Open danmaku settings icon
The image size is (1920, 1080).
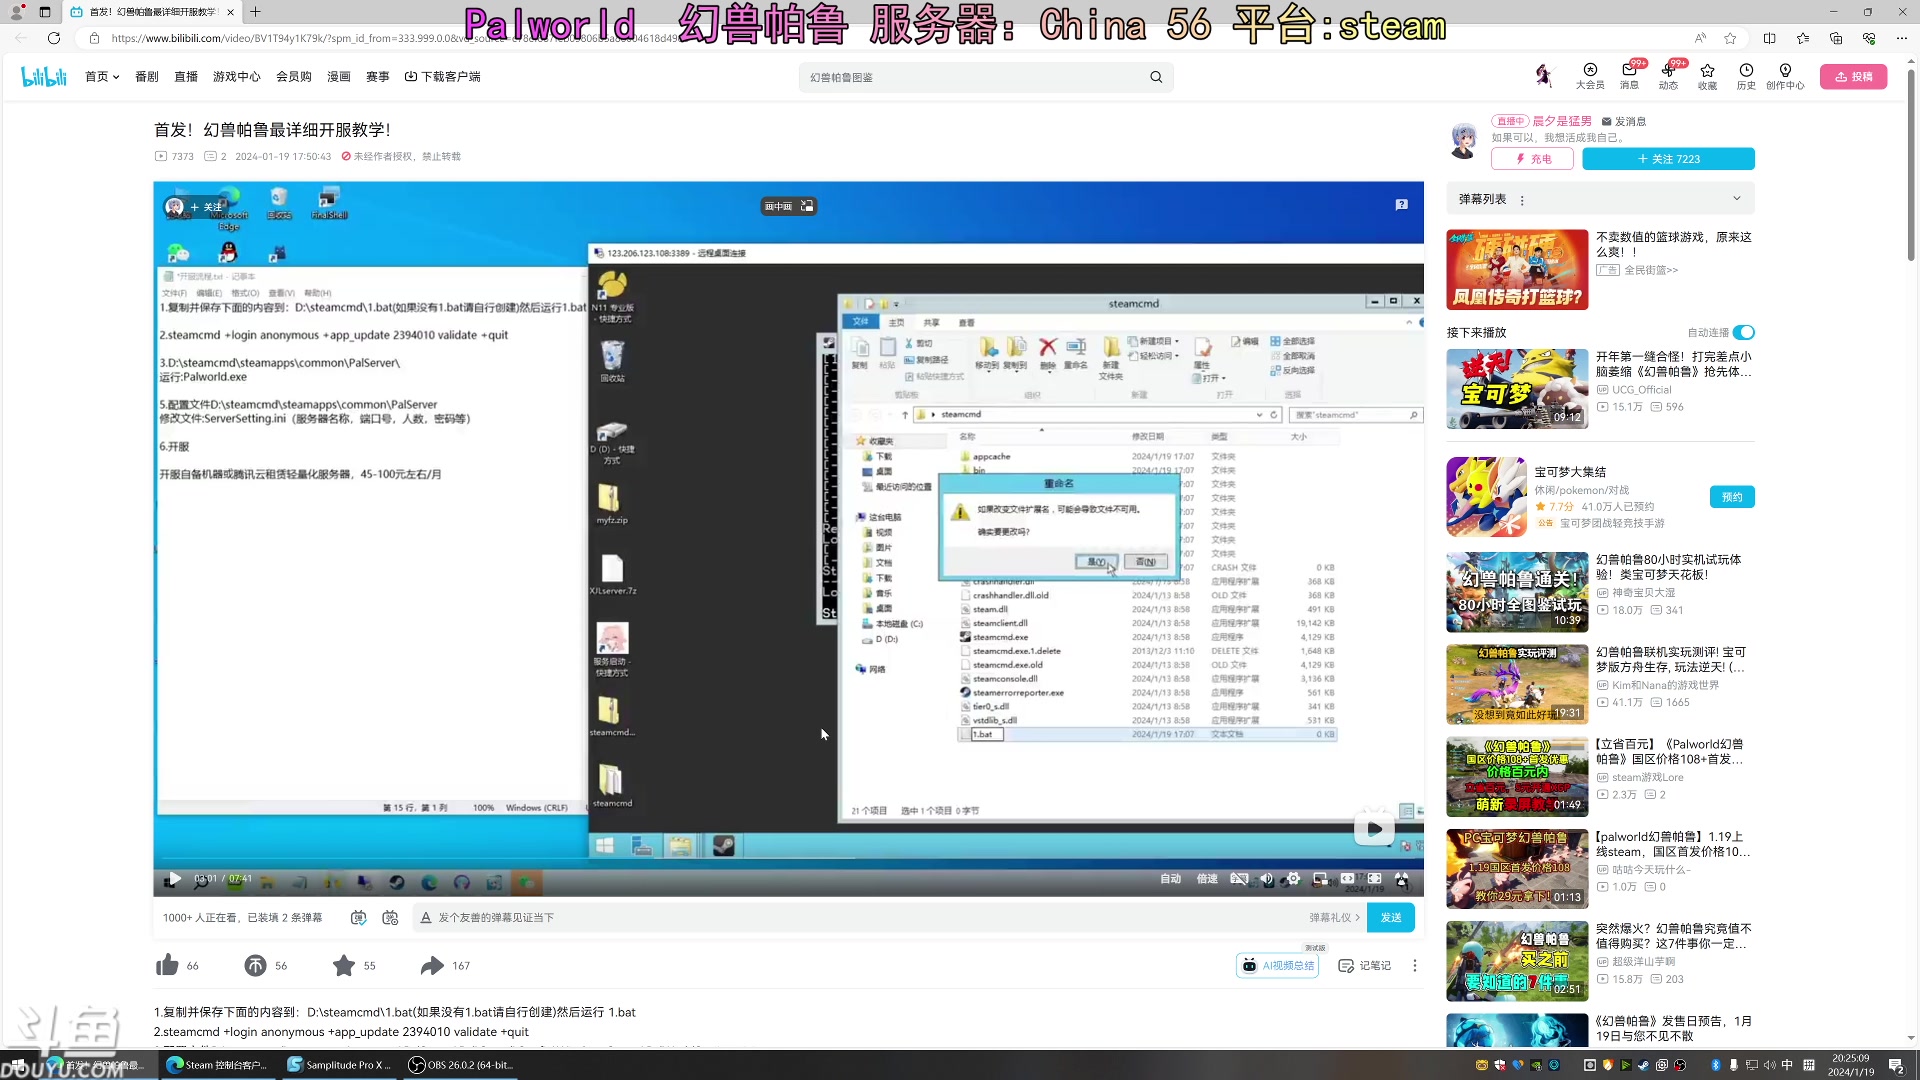pyautogui.click(x=391, y=917)
